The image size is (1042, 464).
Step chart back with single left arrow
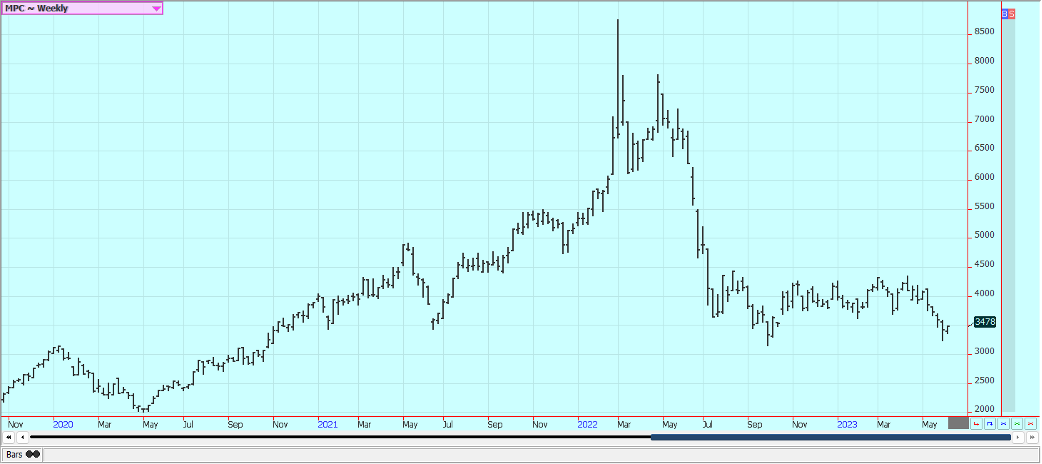[23, 437]
